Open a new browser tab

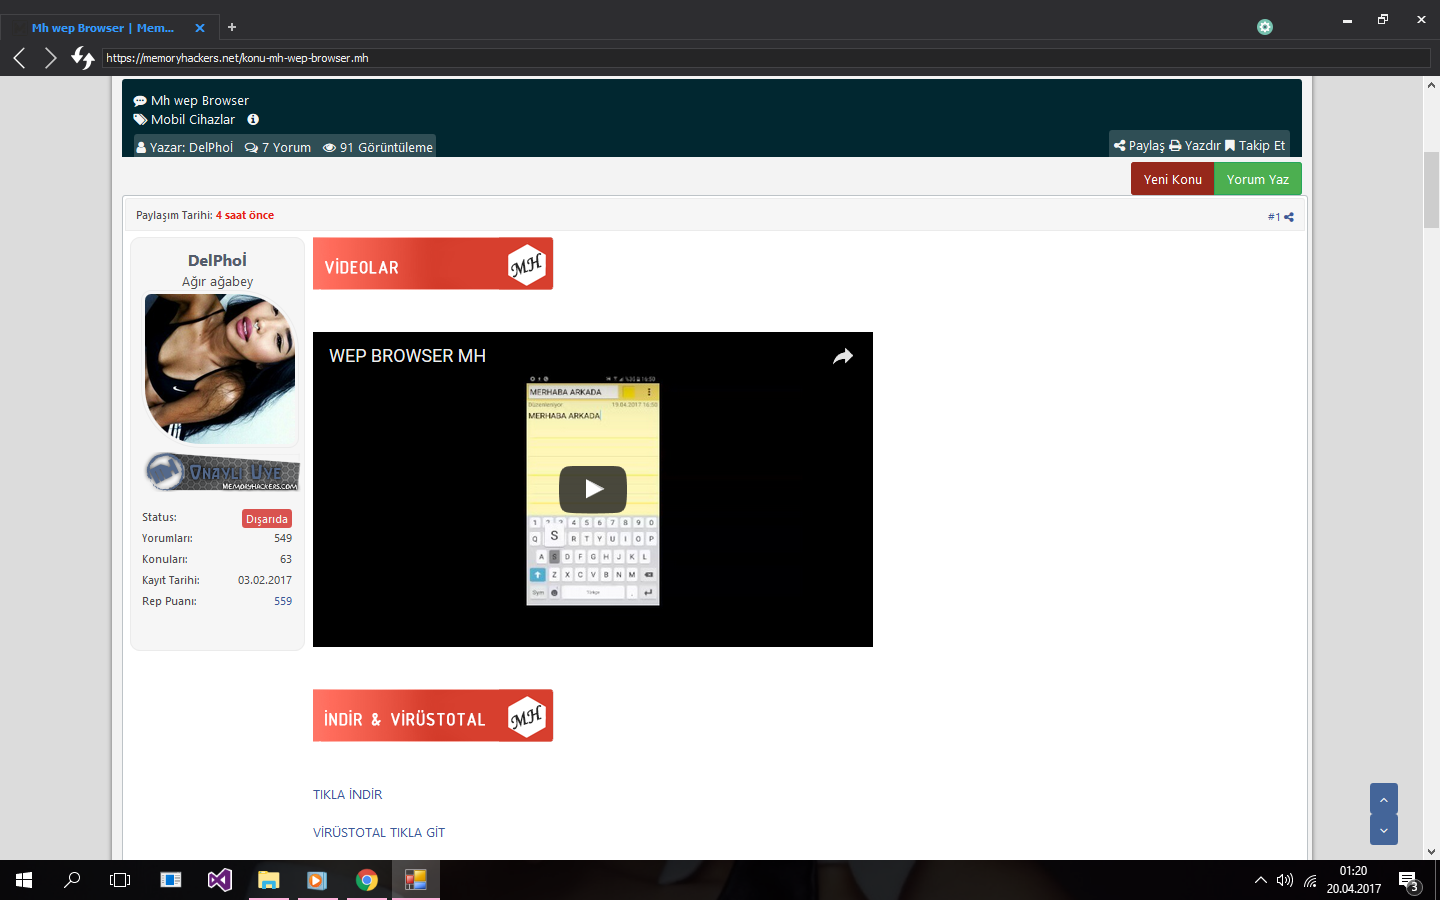point(232,27)
